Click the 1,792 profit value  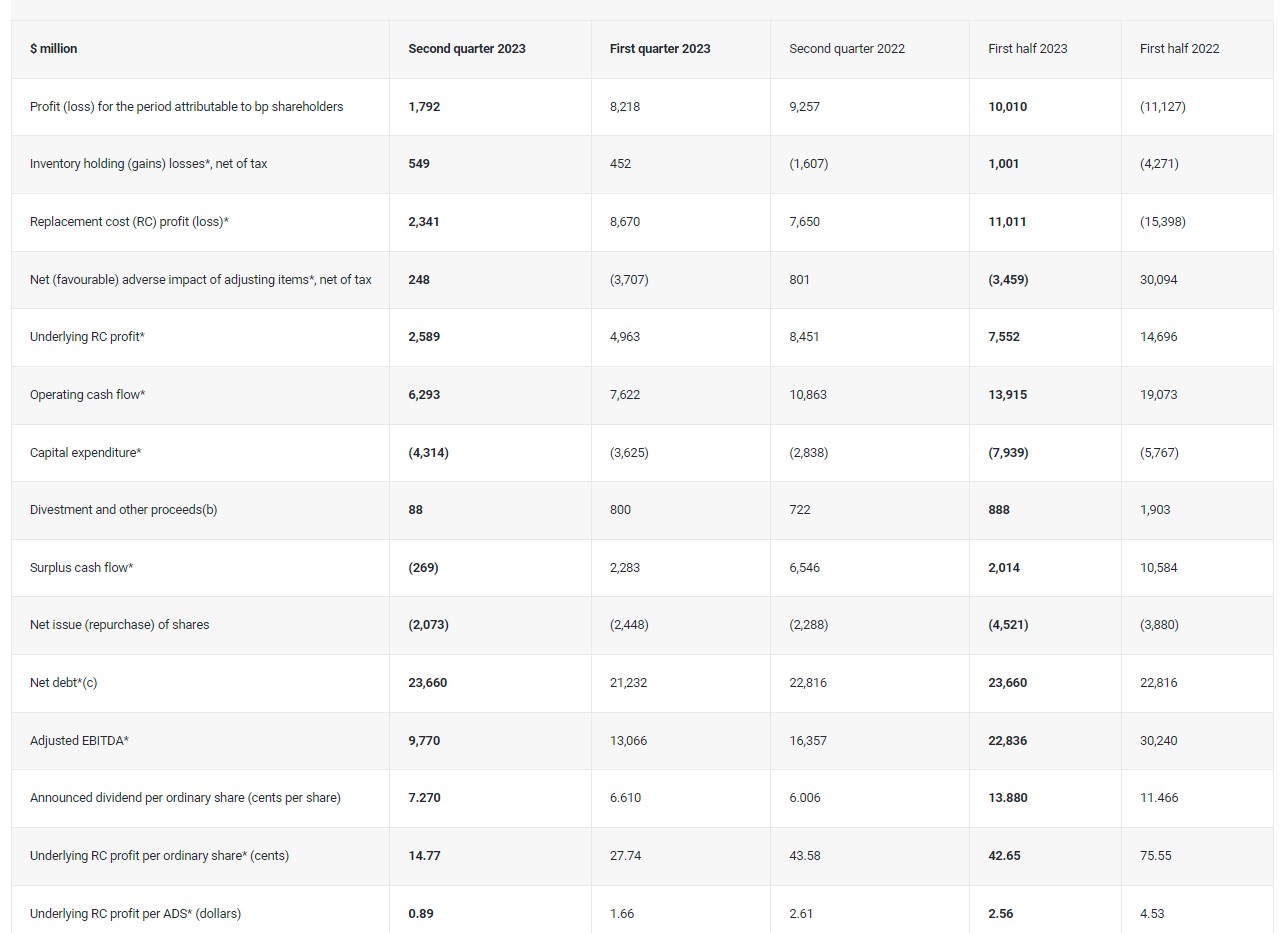[424, 107]
